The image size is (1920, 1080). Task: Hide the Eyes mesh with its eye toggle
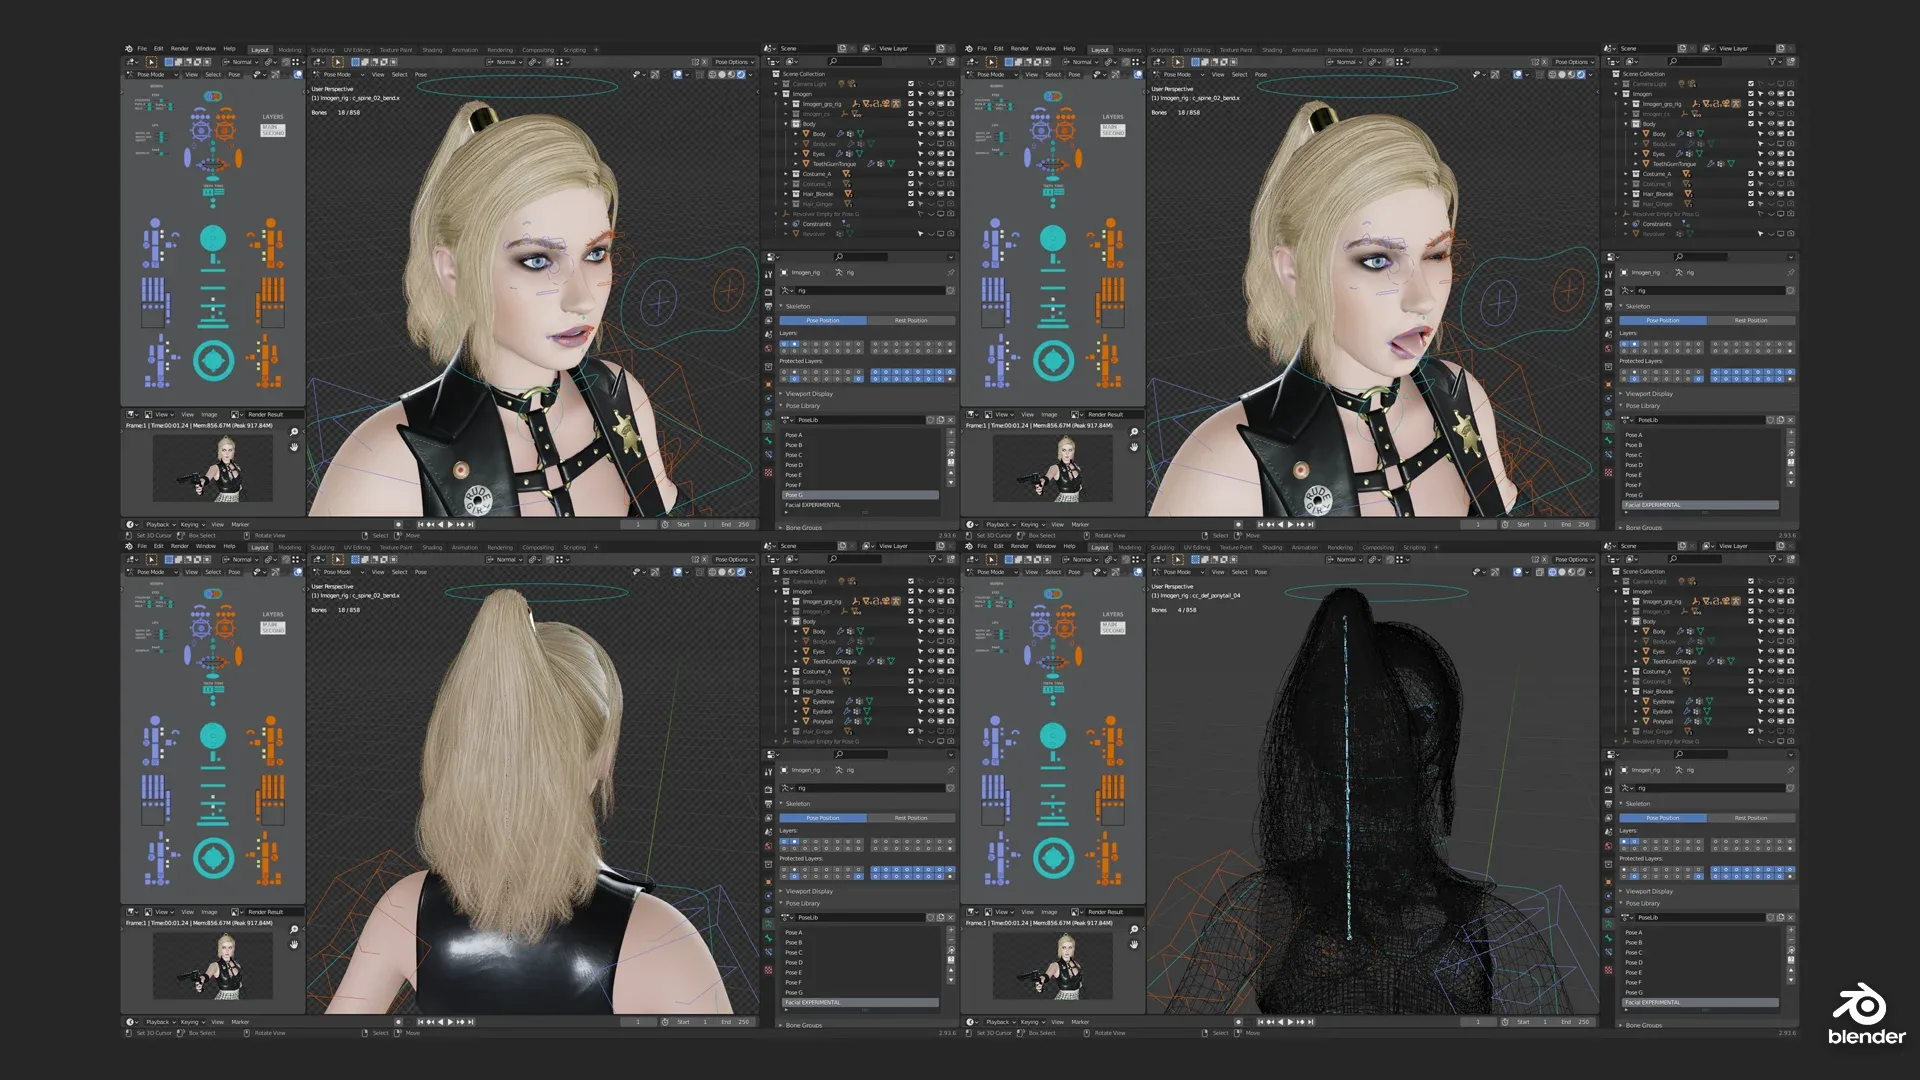coord(930,153)
